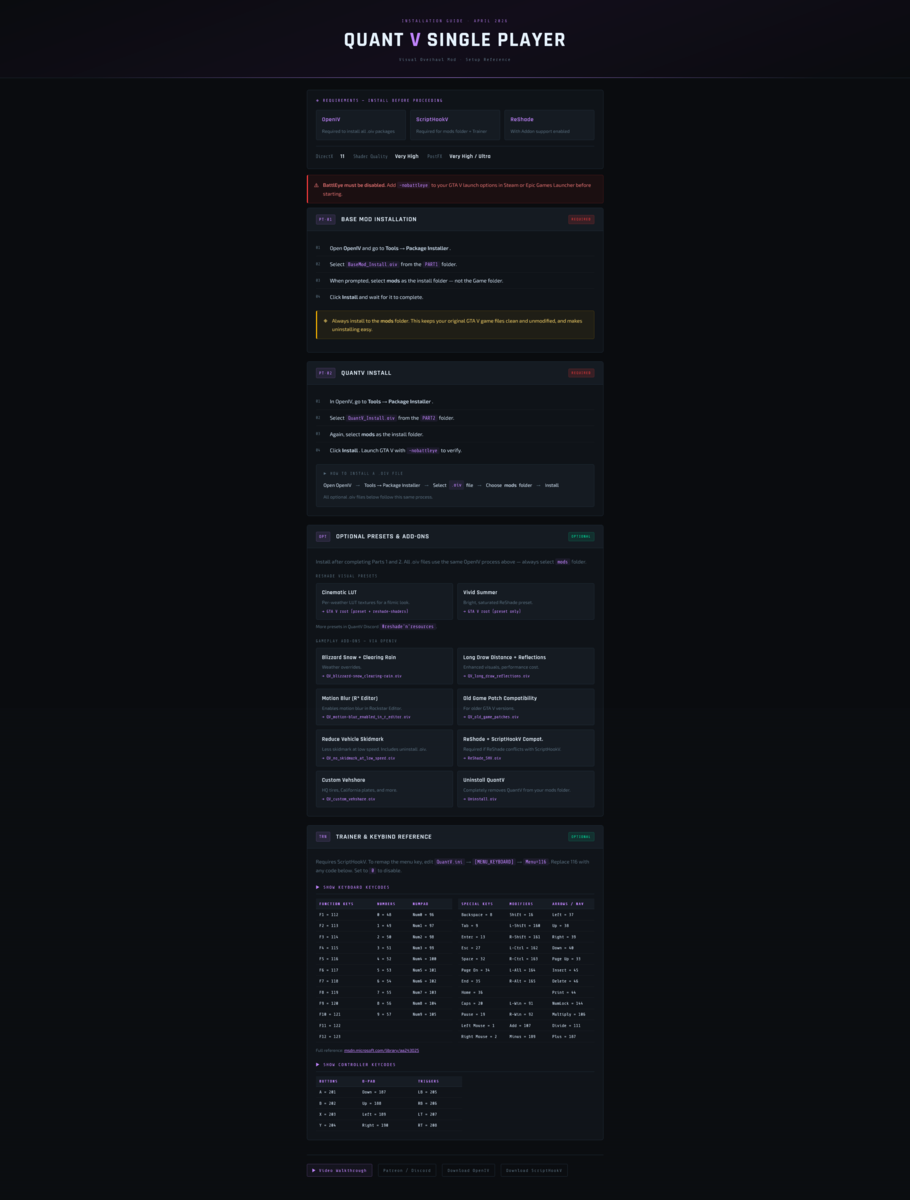The width and height of the screenshot is (910, 1200).
Task: Open the Blizzard Snow + Clearing Rain card
Action: click(x=383, y=666)
